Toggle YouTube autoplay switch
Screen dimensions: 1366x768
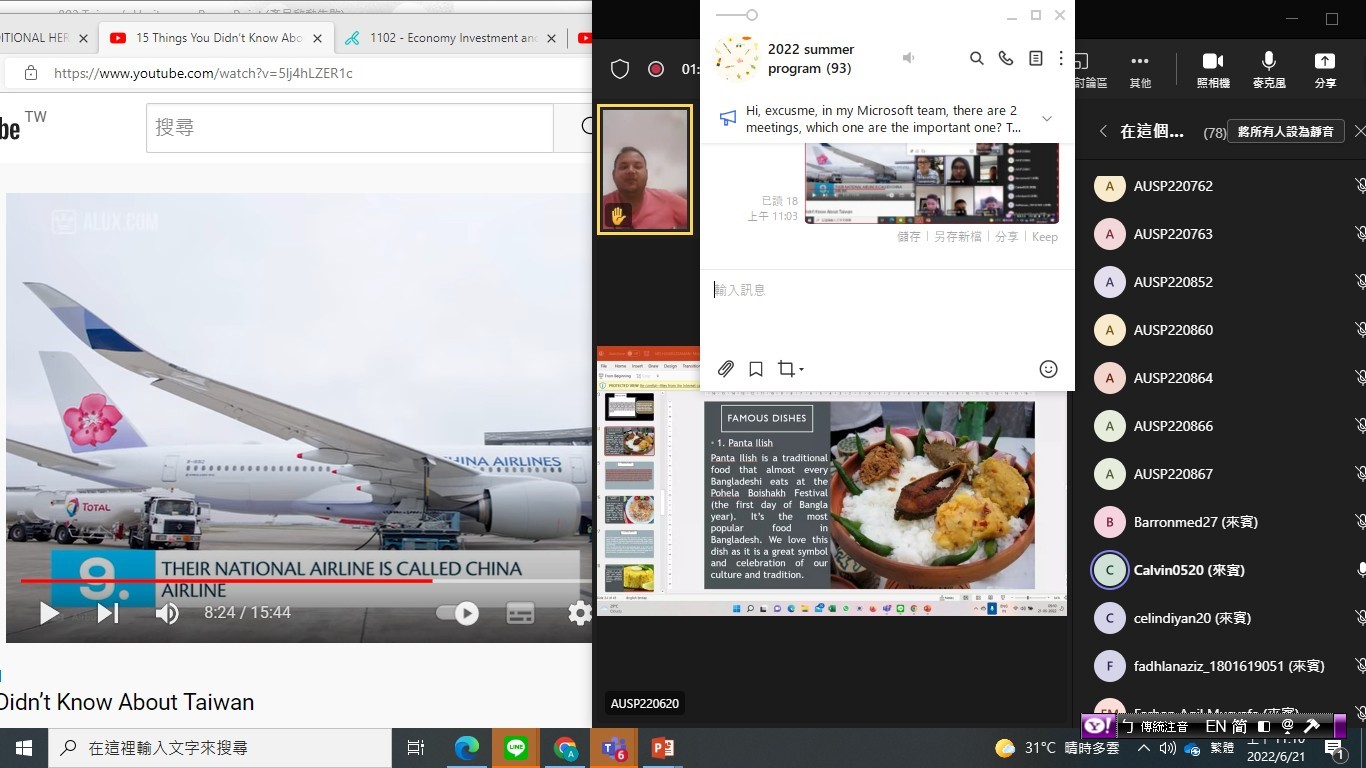click(x=458, y=613)
